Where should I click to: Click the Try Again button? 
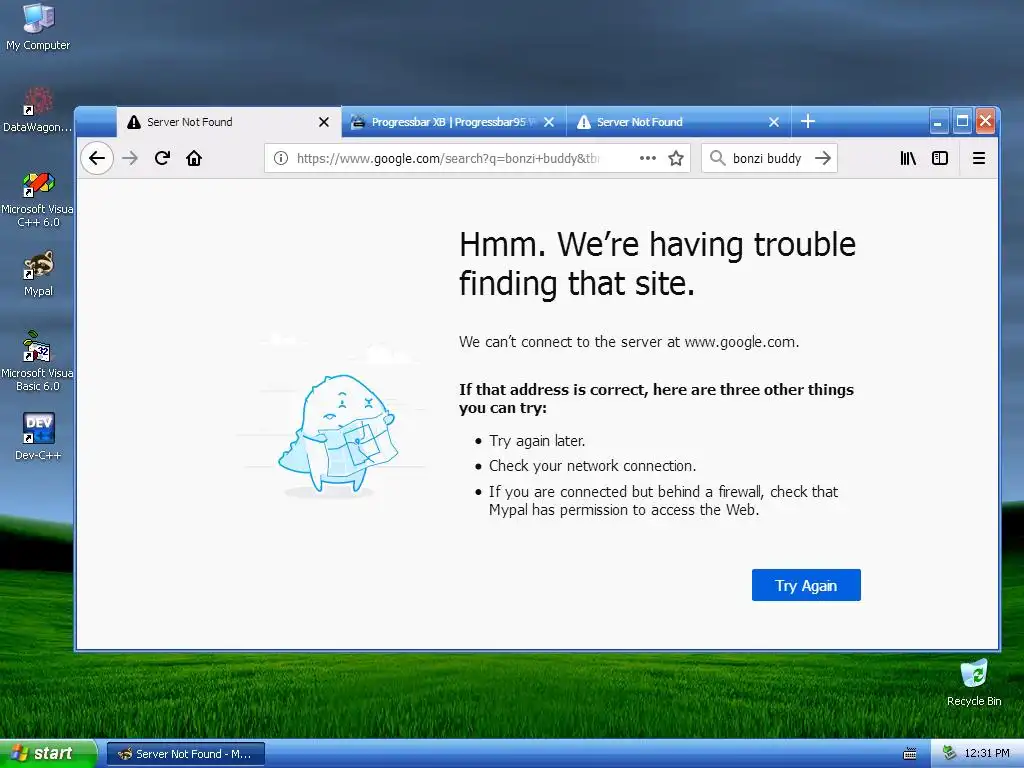806,585
